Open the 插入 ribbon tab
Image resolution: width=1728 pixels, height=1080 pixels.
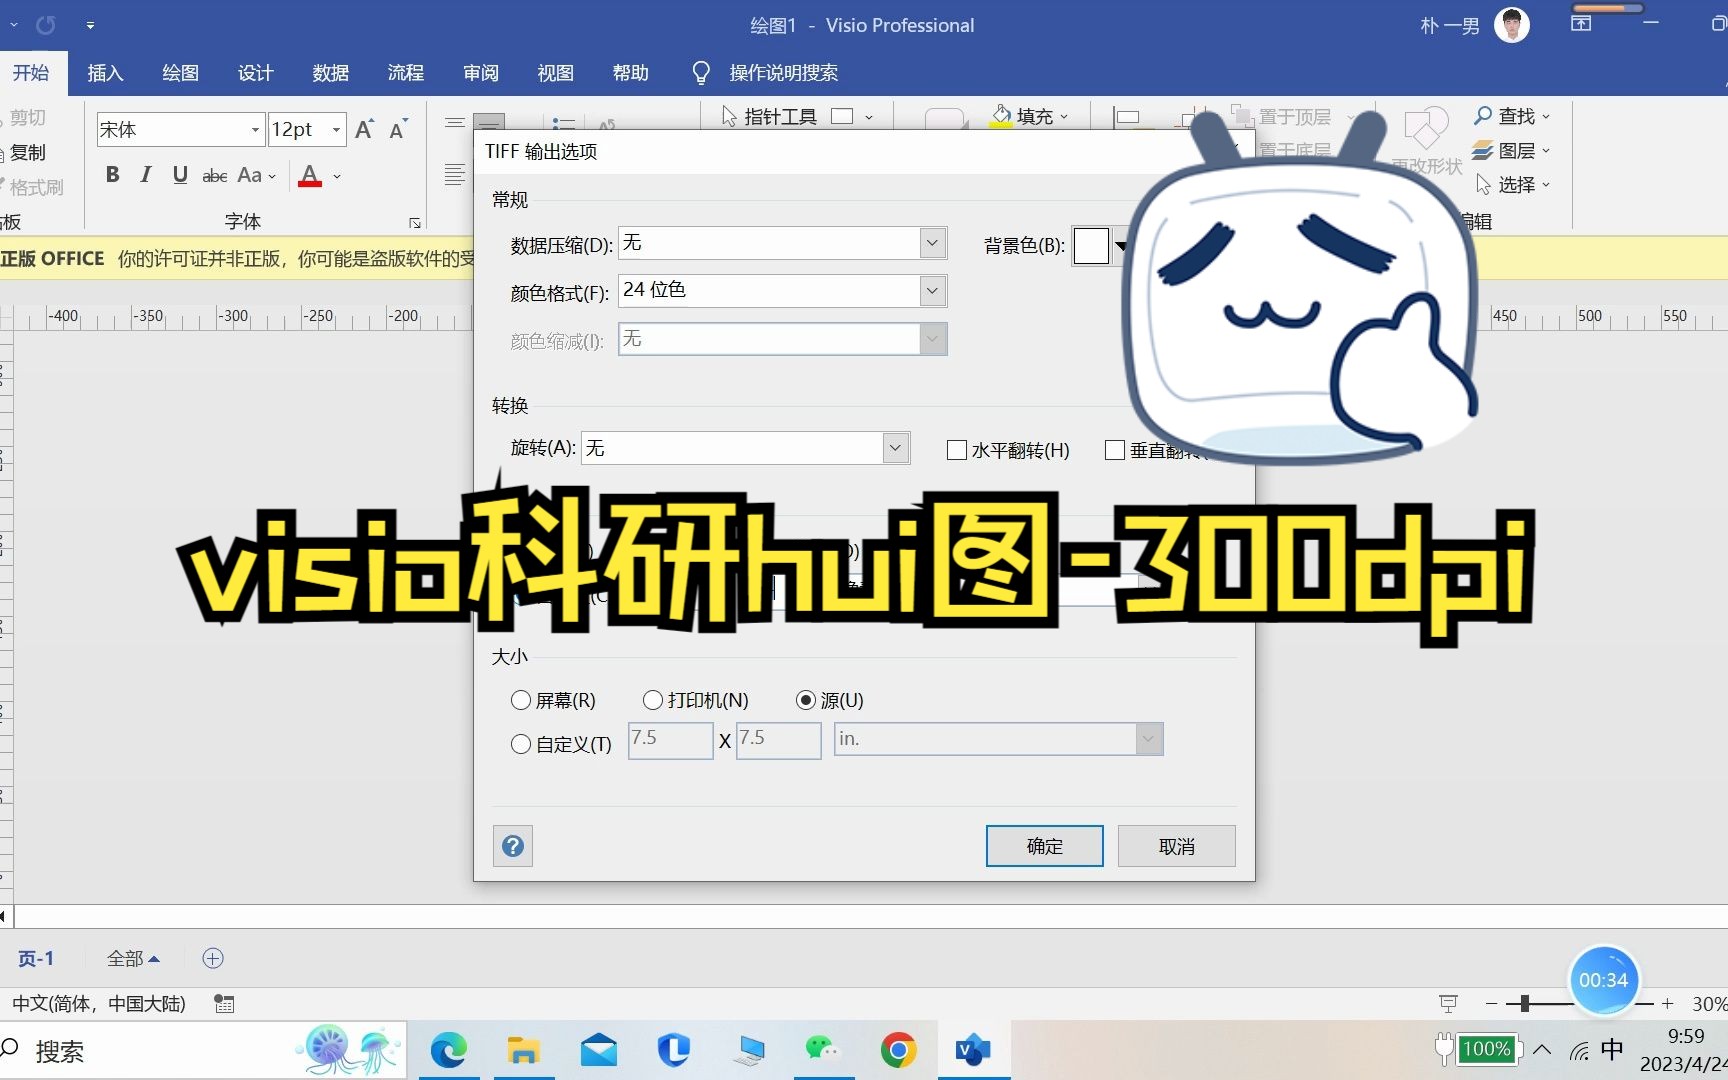105,73
